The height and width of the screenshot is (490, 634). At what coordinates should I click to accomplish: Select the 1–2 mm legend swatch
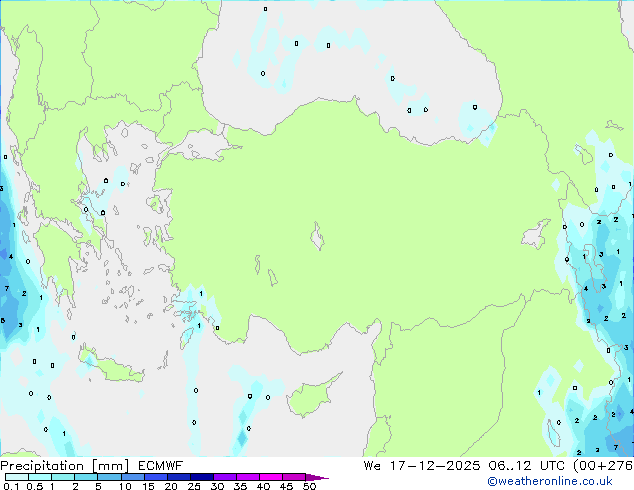63,477
